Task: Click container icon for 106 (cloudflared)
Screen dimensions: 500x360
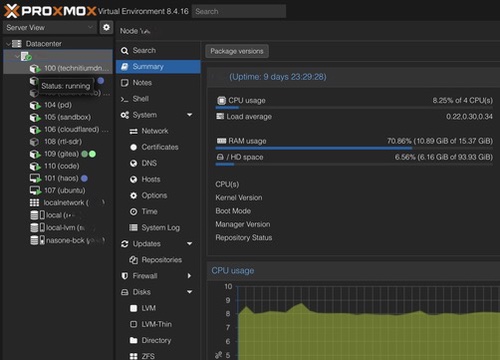Action: click(35, 129)
